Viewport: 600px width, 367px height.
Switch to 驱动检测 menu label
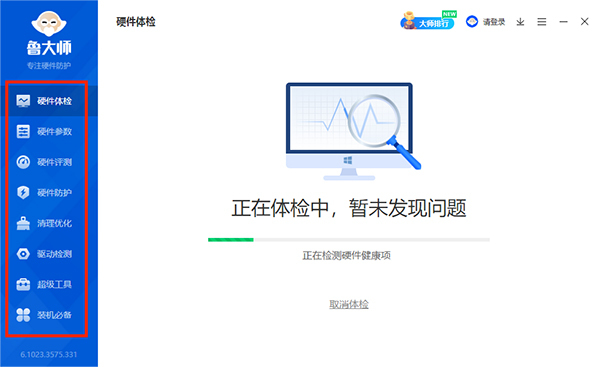54,254
